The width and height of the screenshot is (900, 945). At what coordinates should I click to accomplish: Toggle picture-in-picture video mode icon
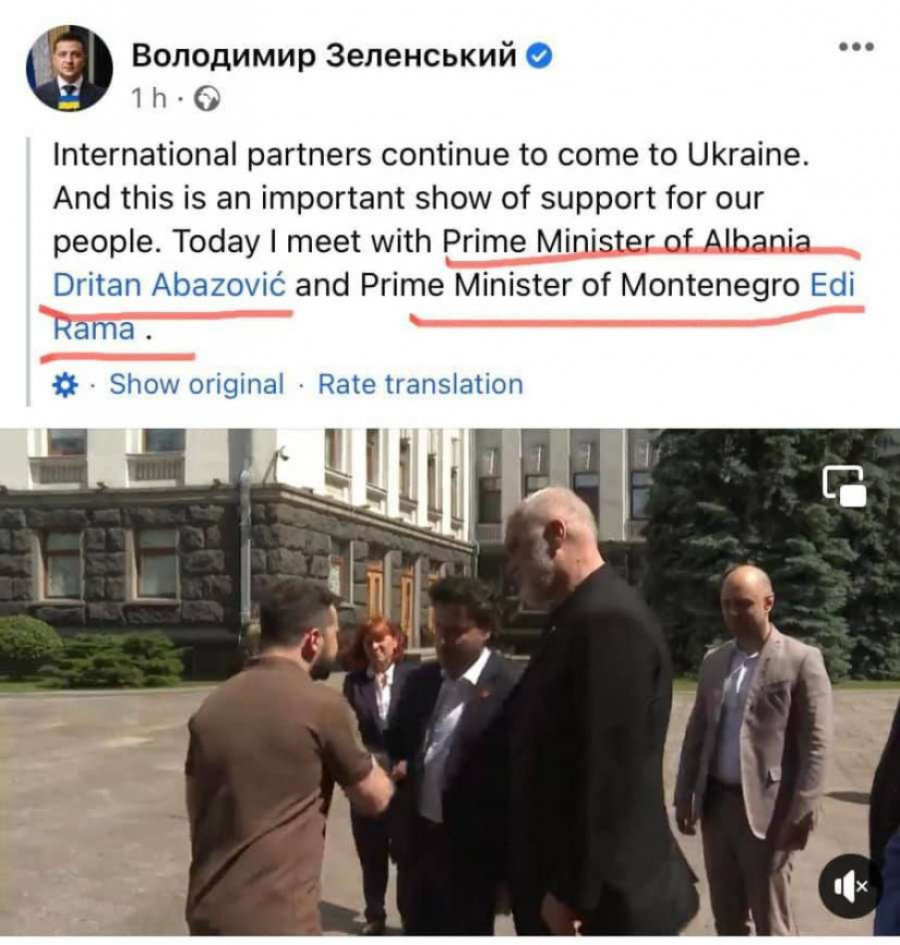pyautogui.click(x=845, y=485)
